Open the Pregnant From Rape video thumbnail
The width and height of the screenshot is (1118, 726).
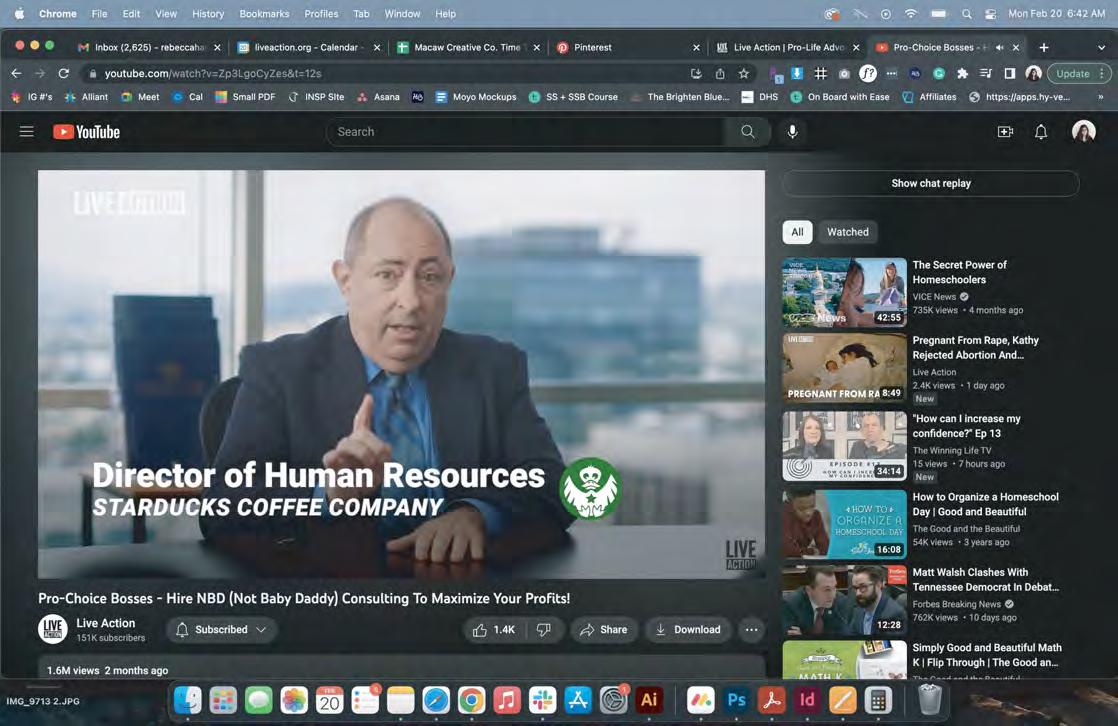point(844,368)
